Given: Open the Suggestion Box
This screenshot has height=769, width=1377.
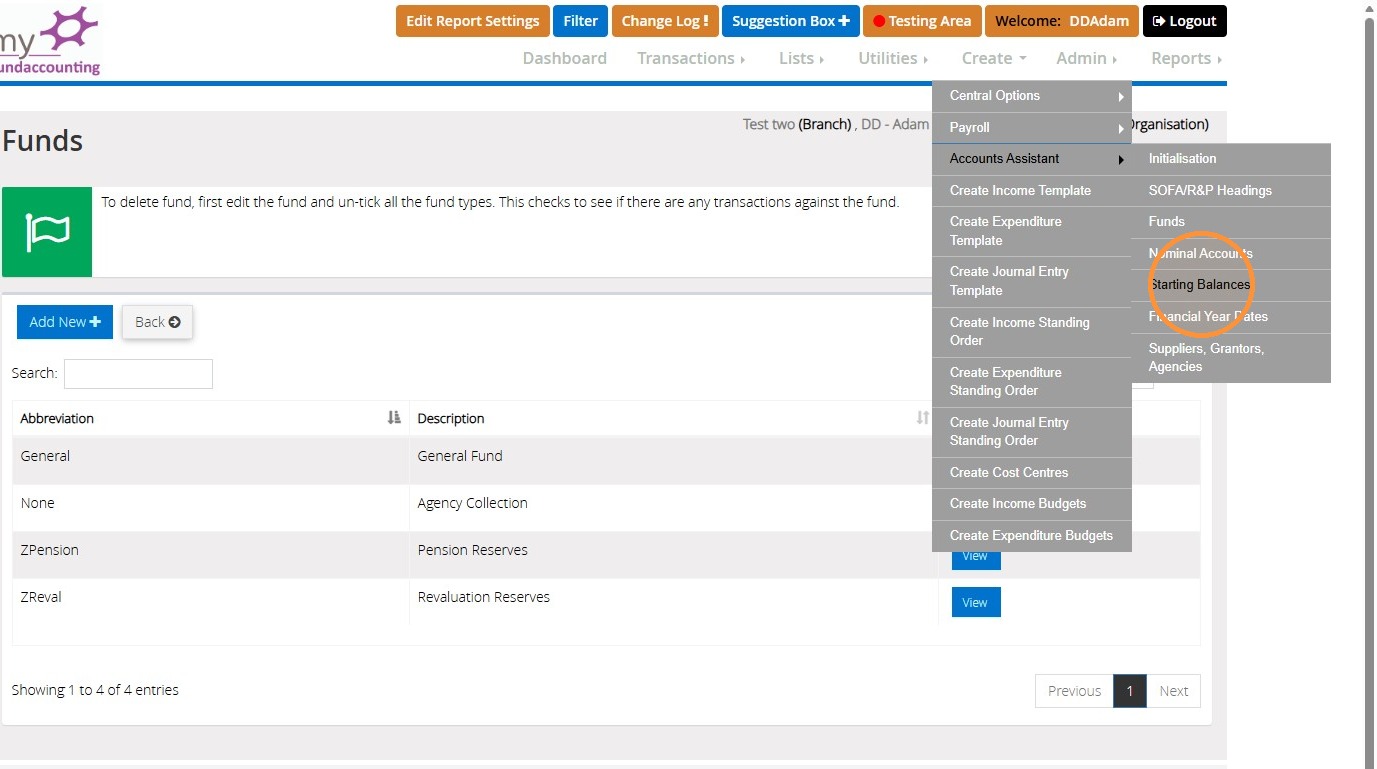Looking at the screenshot, I should point(790,21).
